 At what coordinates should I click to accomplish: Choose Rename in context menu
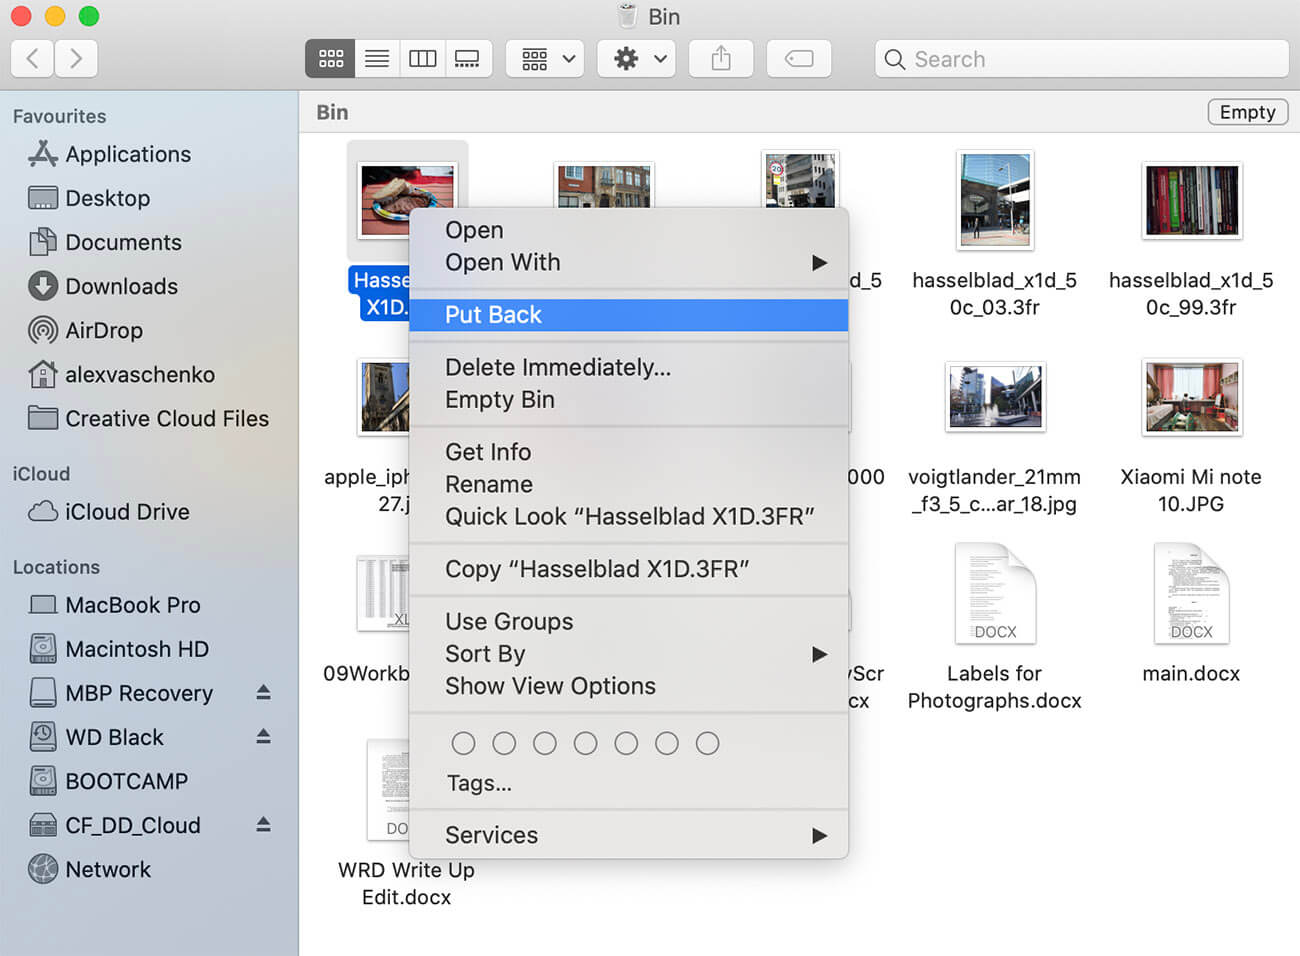click(x=629, y=484)
